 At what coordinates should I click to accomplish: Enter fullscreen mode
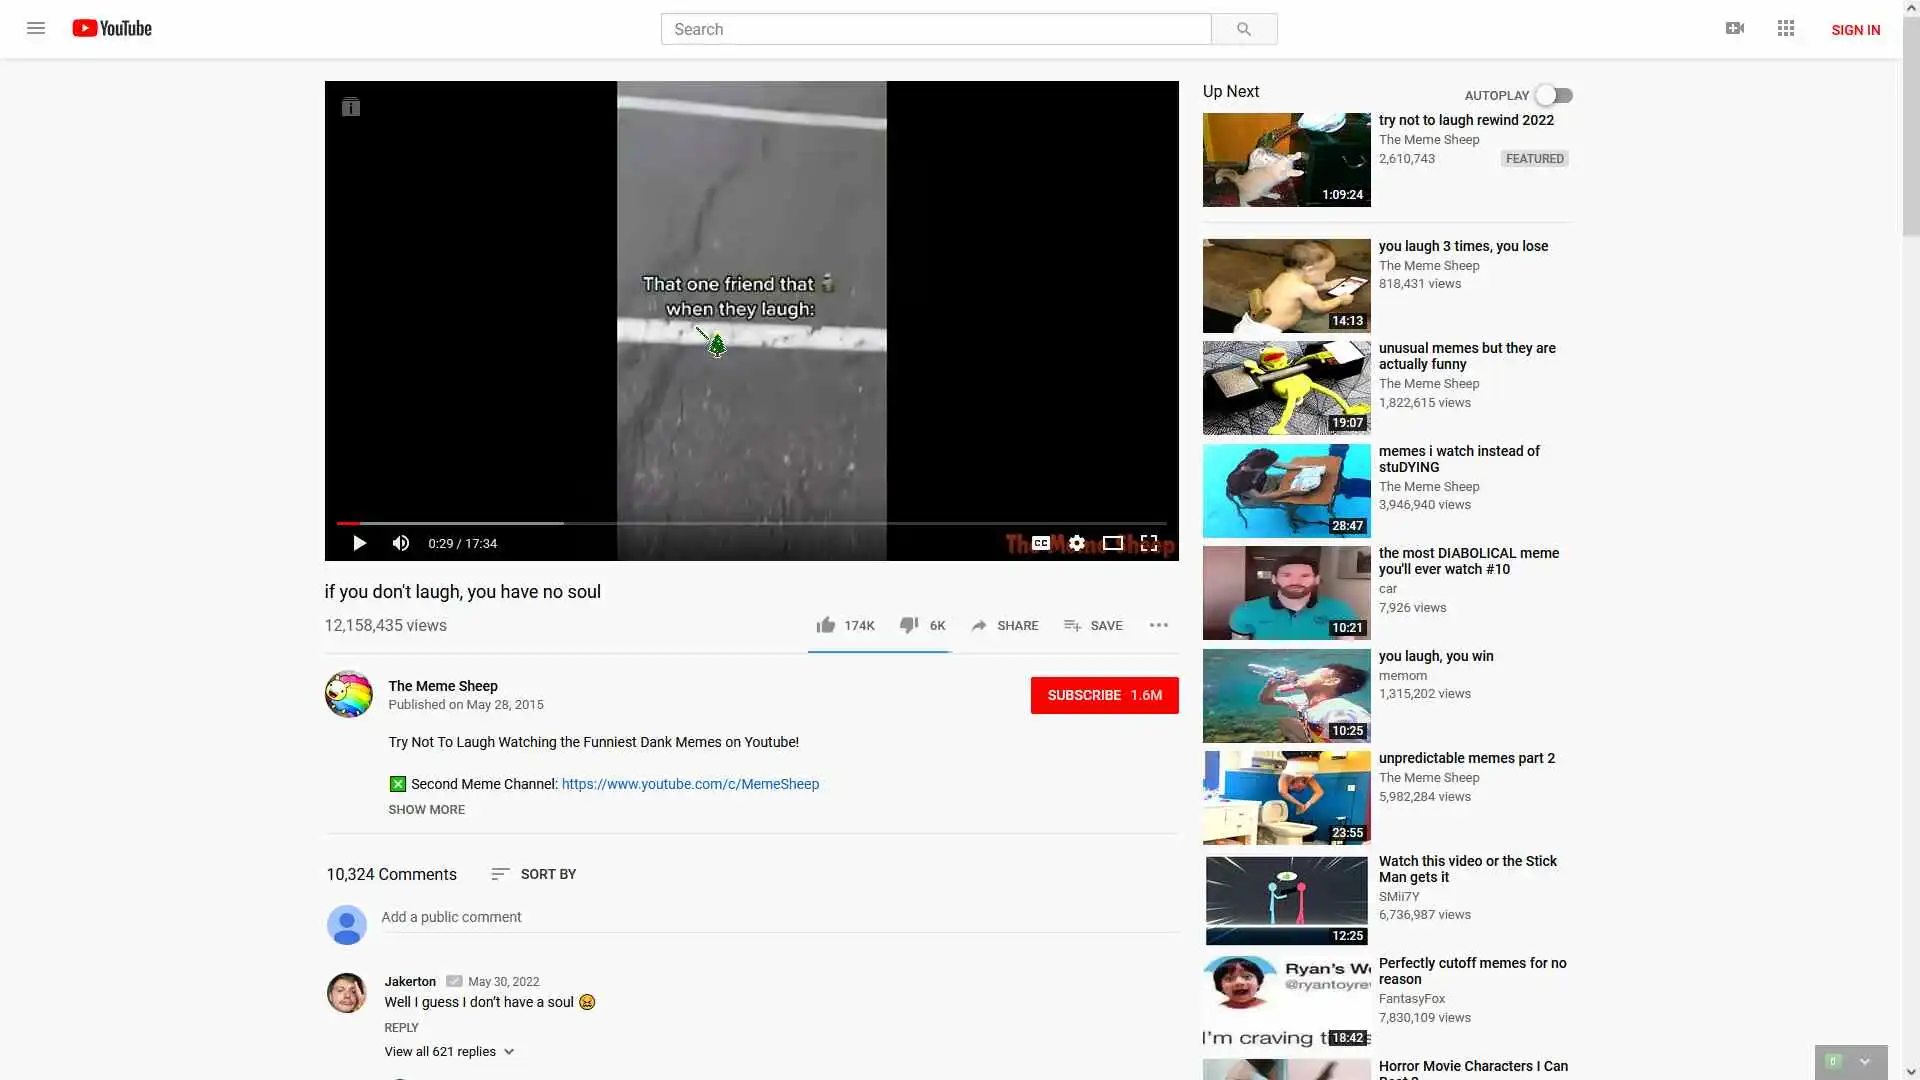(1149, 543)
